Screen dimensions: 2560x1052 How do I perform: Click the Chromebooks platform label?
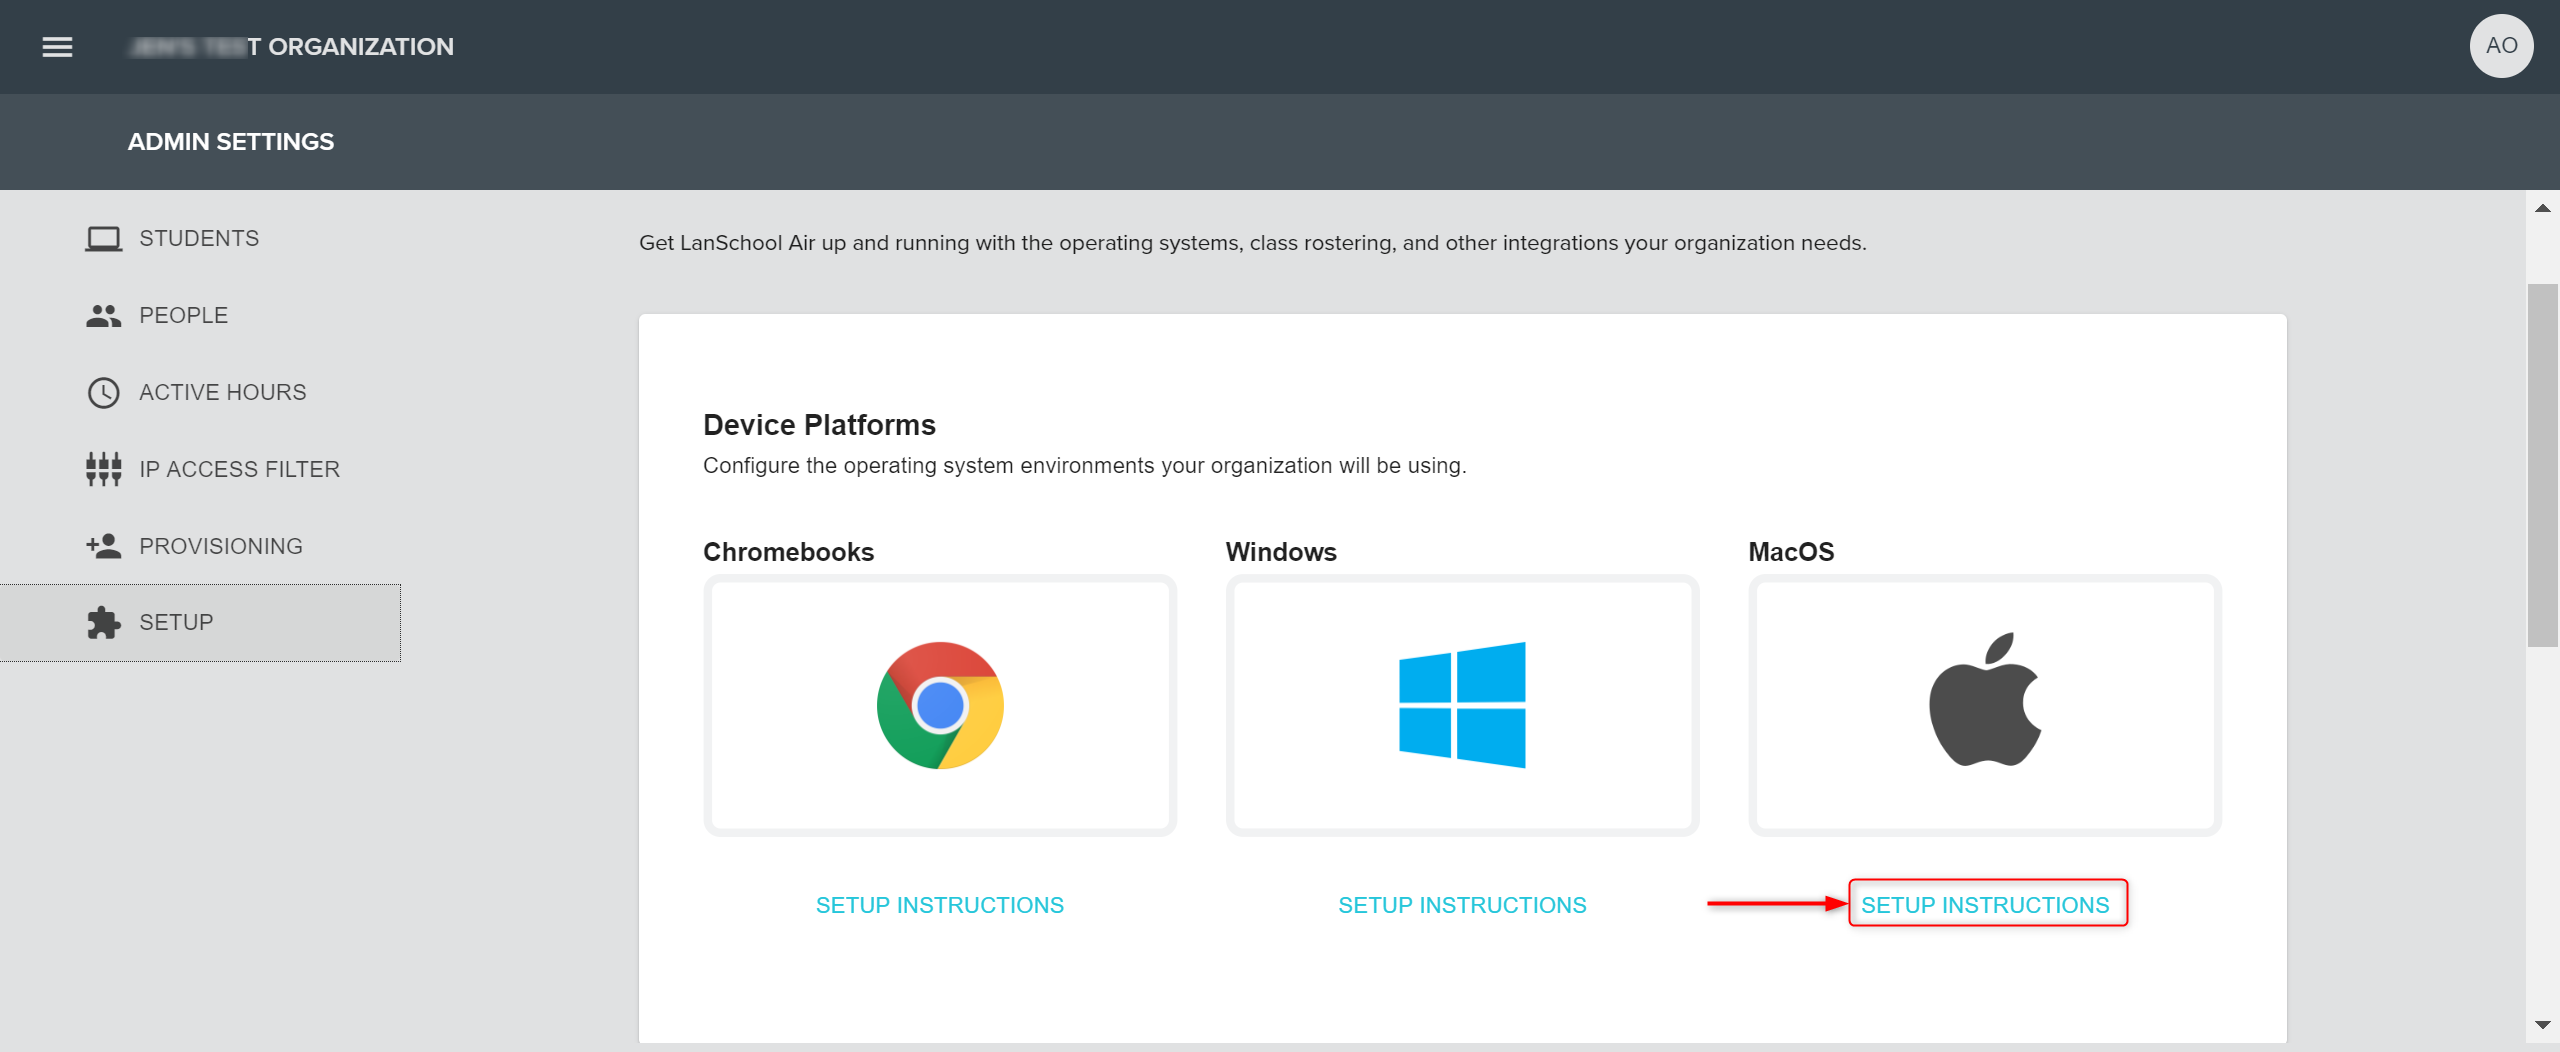click(x=788, y=552)
